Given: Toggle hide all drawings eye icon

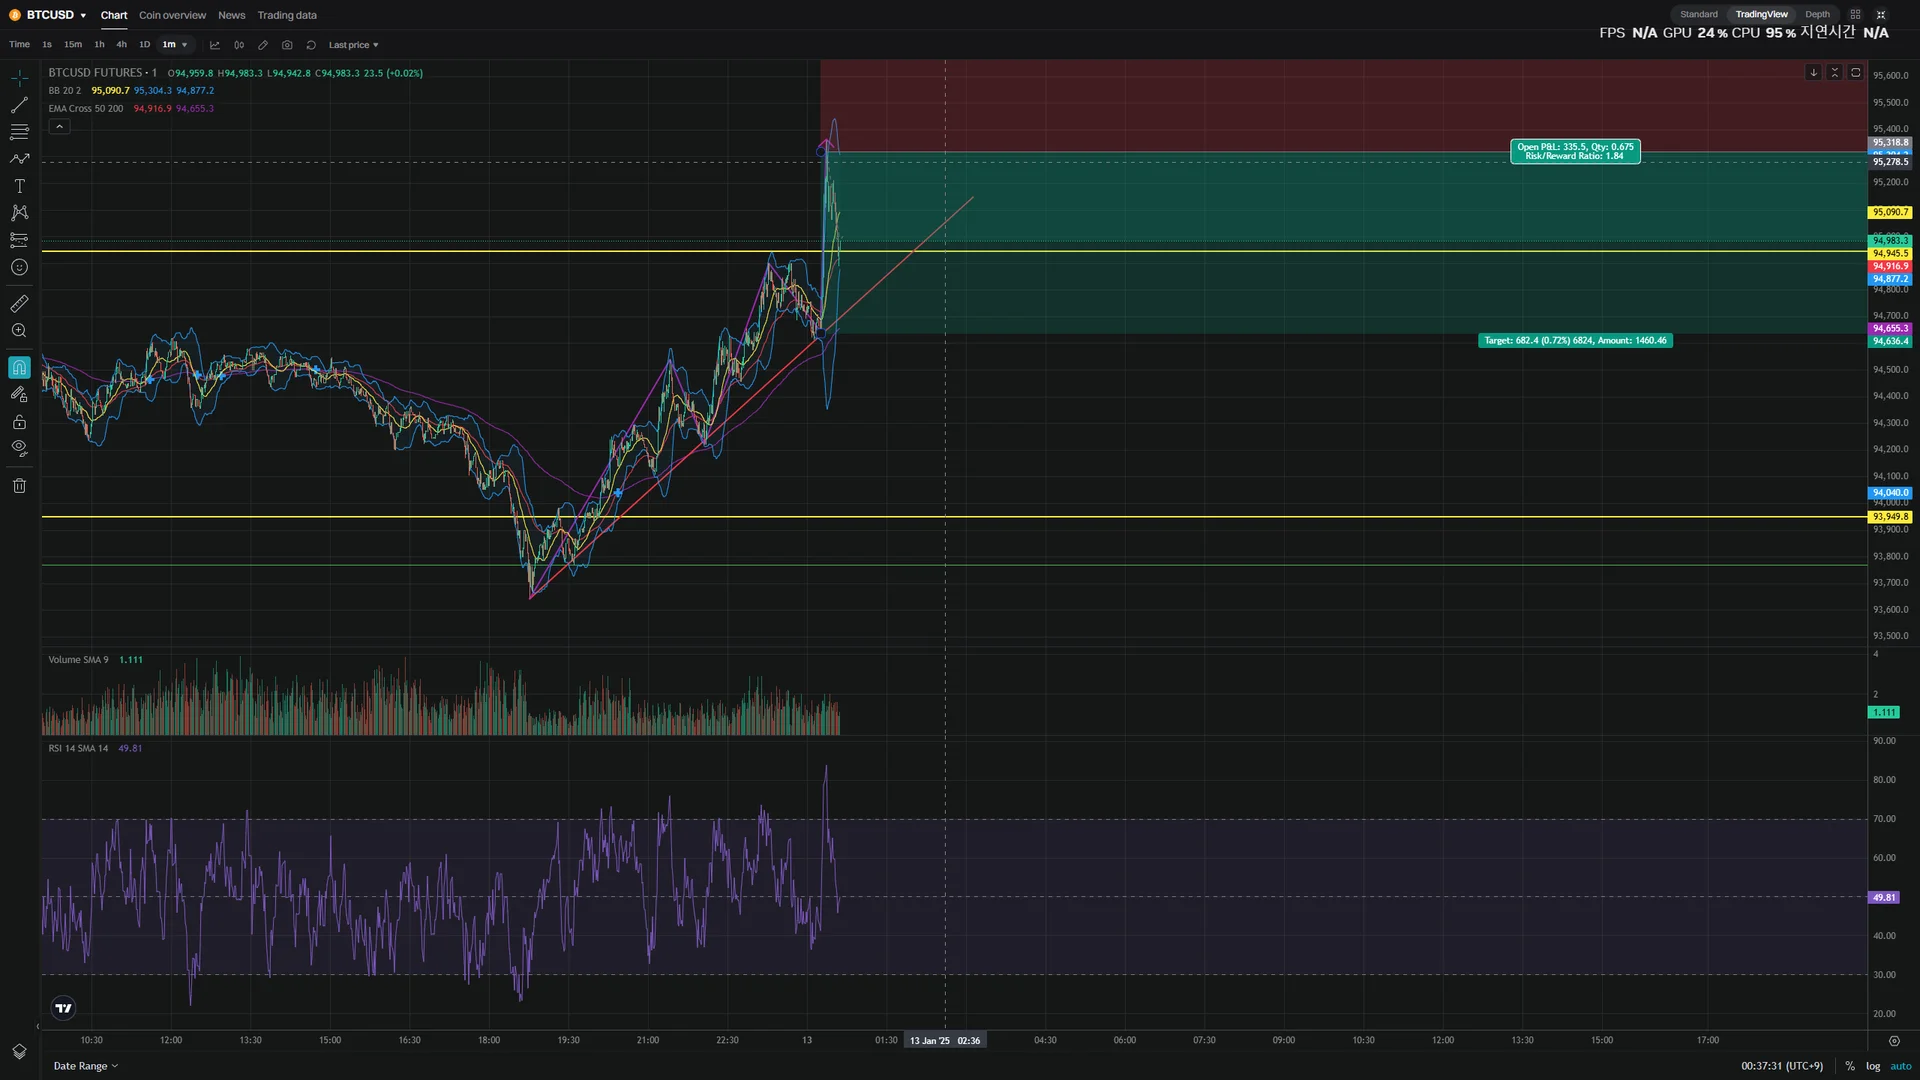Looking at the screenshot, I should [19, 448].
